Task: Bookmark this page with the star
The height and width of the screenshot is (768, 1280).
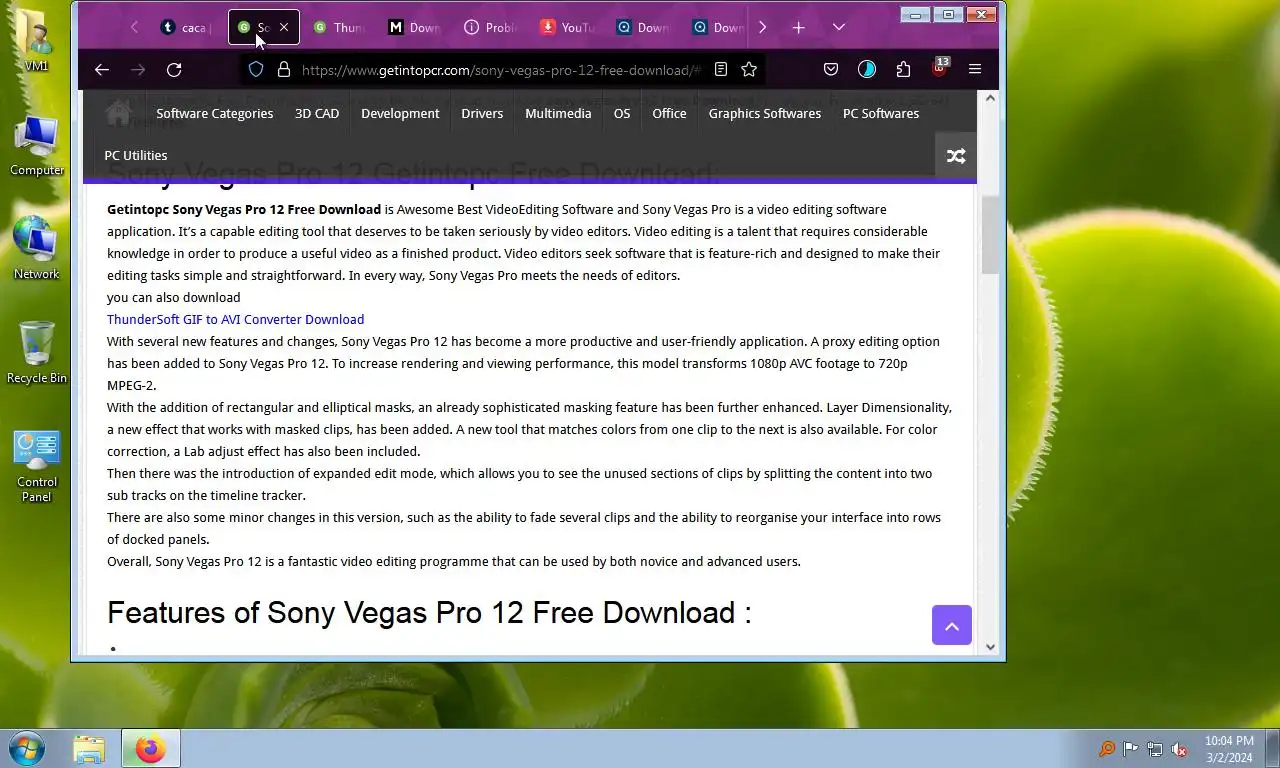Action: 749,69
